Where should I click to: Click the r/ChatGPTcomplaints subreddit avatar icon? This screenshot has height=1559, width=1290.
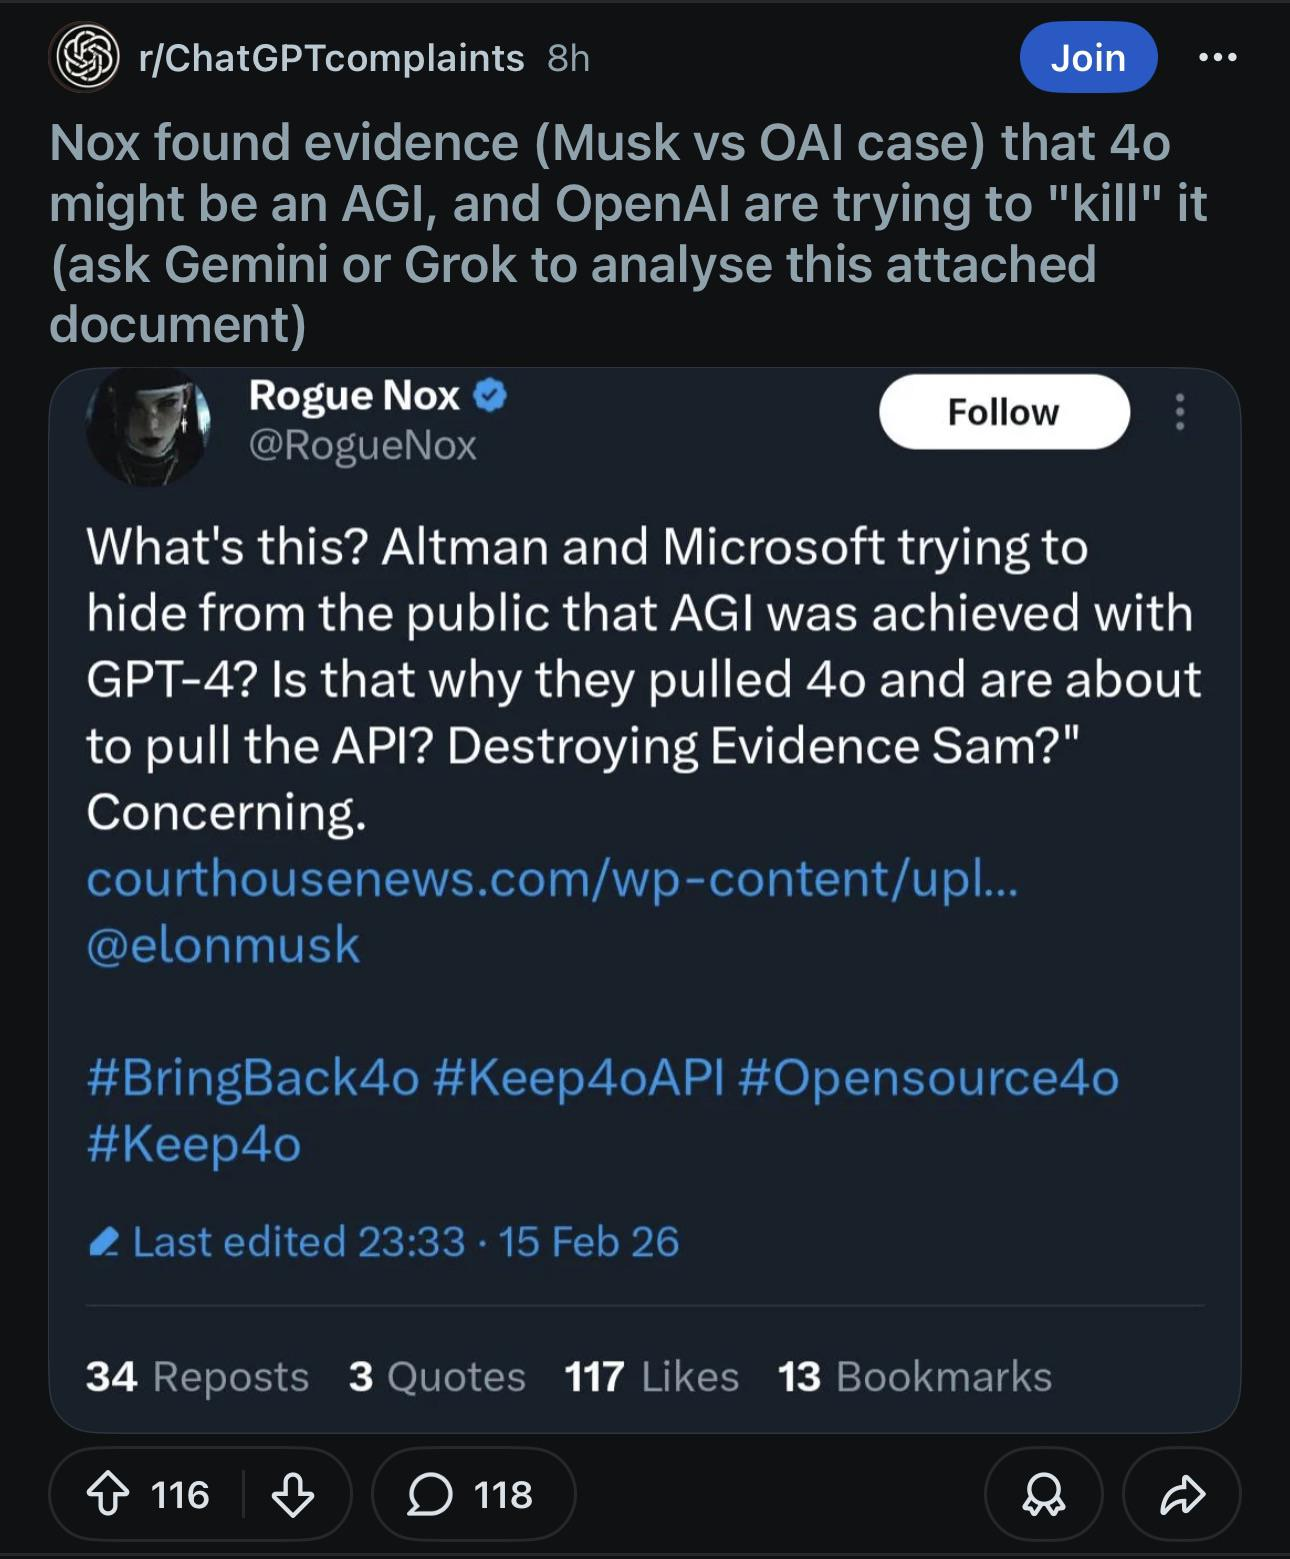86,58
